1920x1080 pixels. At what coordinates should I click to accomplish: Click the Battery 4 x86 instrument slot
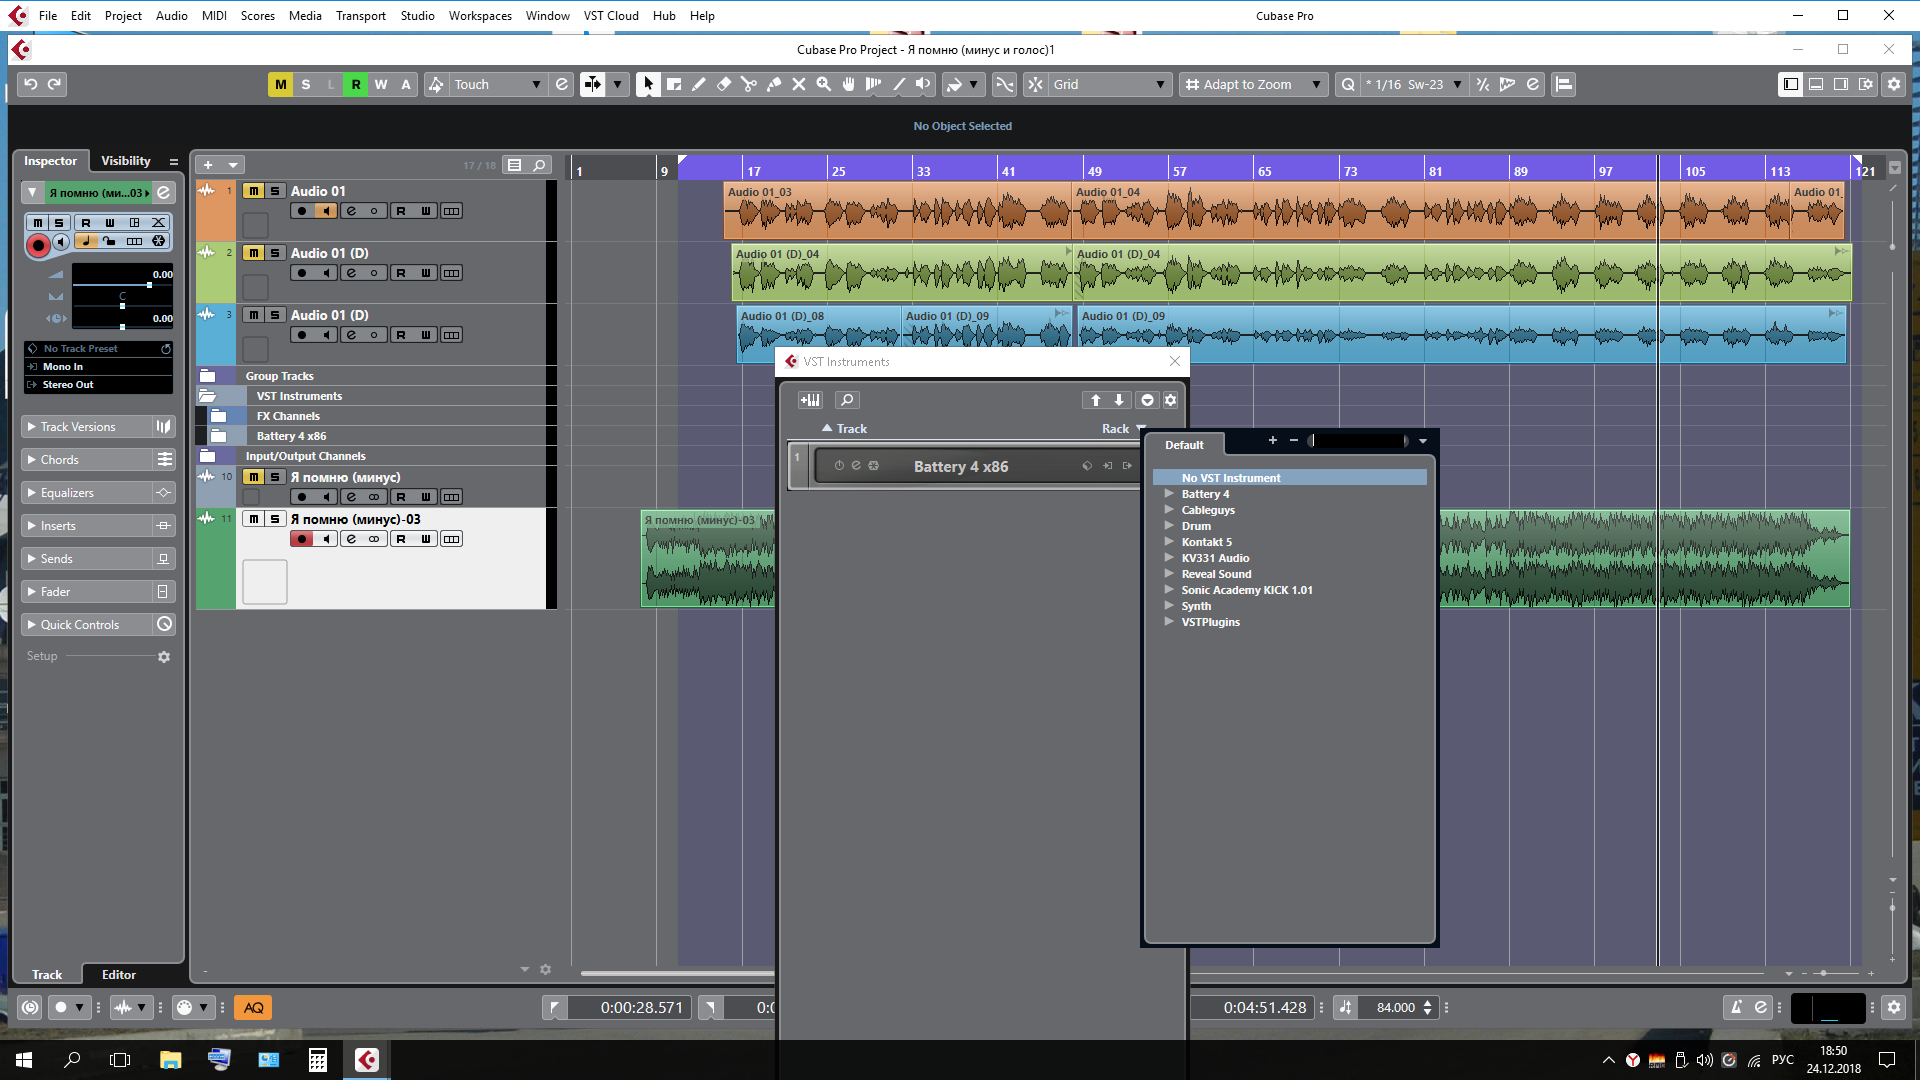tap(960, 467)
